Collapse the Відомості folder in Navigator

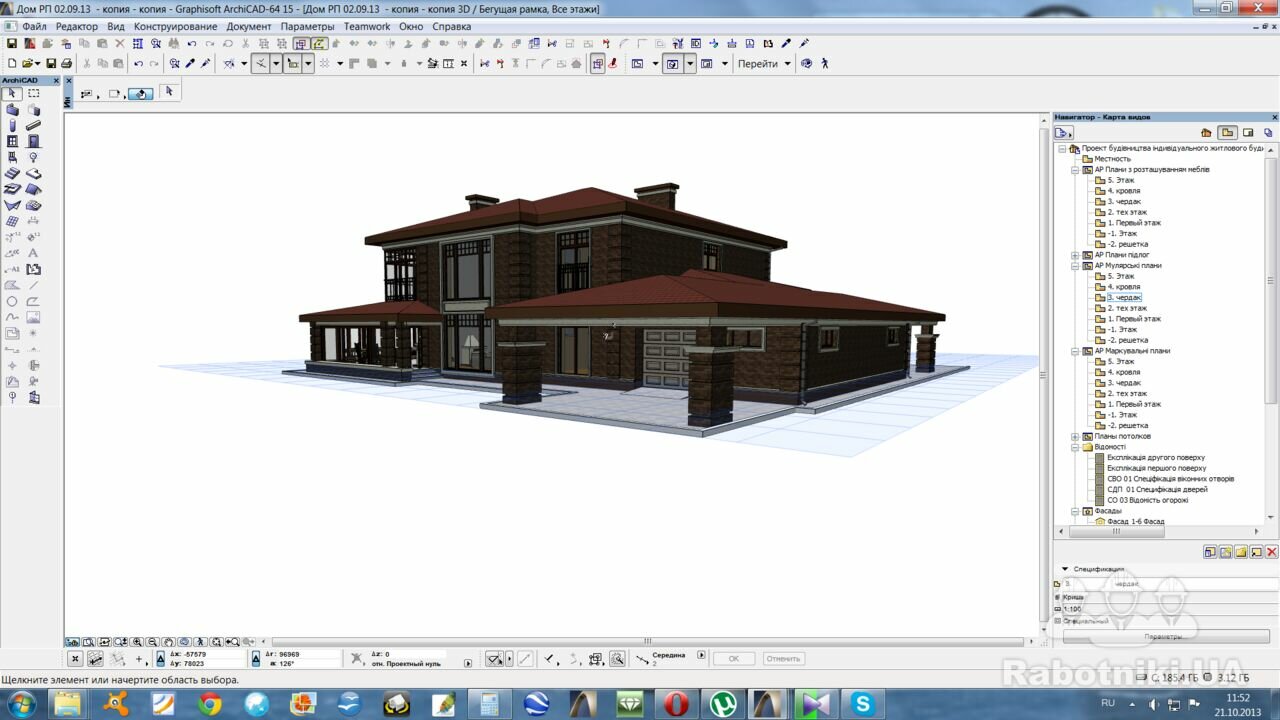[1075, 447]
